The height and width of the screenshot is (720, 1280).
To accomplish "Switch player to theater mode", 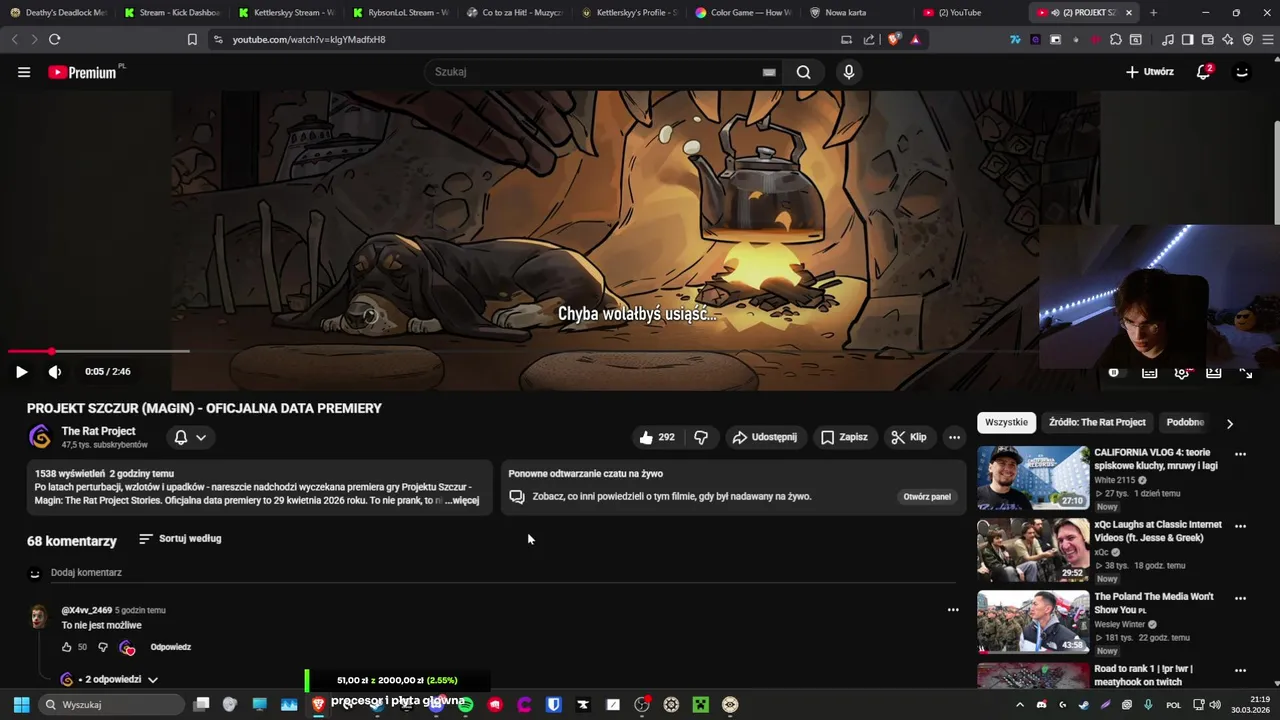I will point(1213,372).
